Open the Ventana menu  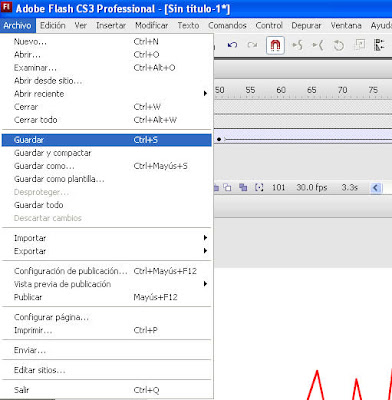[x=346, y=26]
